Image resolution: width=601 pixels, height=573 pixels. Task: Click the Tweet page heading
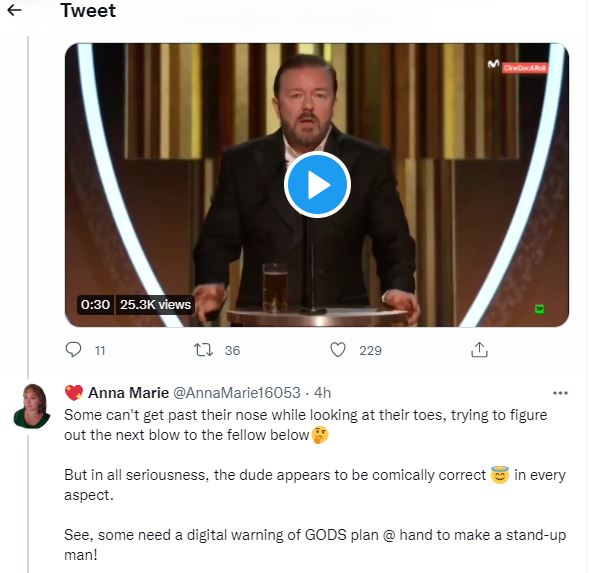pyautogui.click(x=88, y=11)
